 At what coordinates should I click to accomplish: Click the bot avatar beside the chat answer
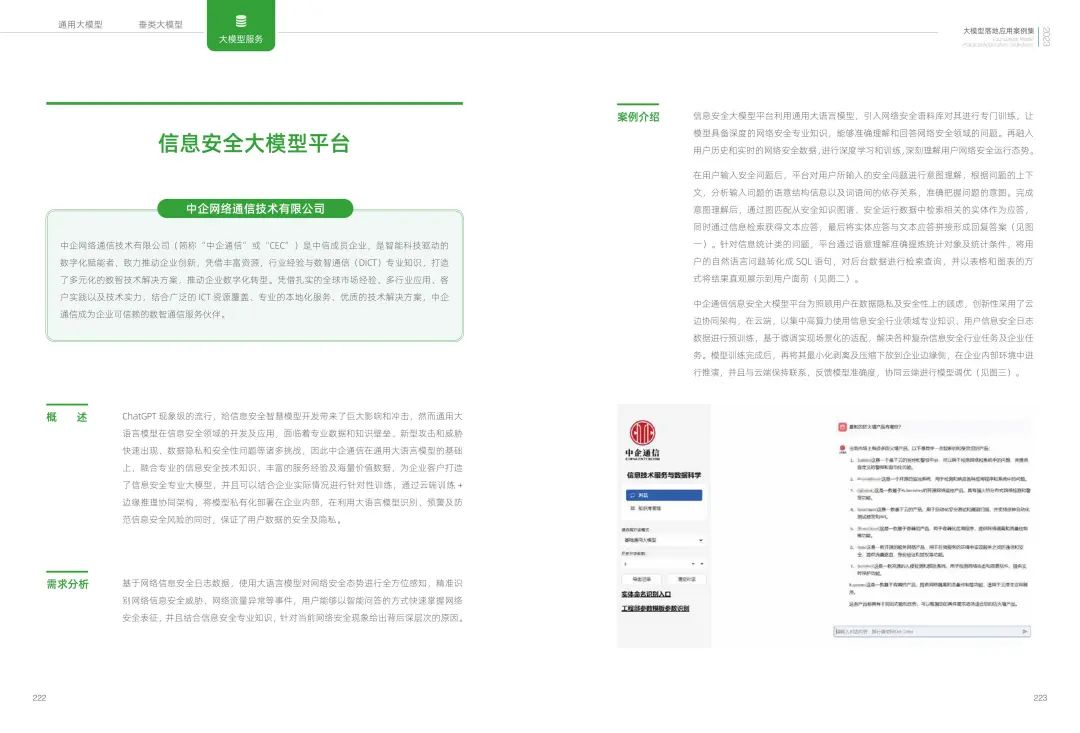click(x=842, y=448)
